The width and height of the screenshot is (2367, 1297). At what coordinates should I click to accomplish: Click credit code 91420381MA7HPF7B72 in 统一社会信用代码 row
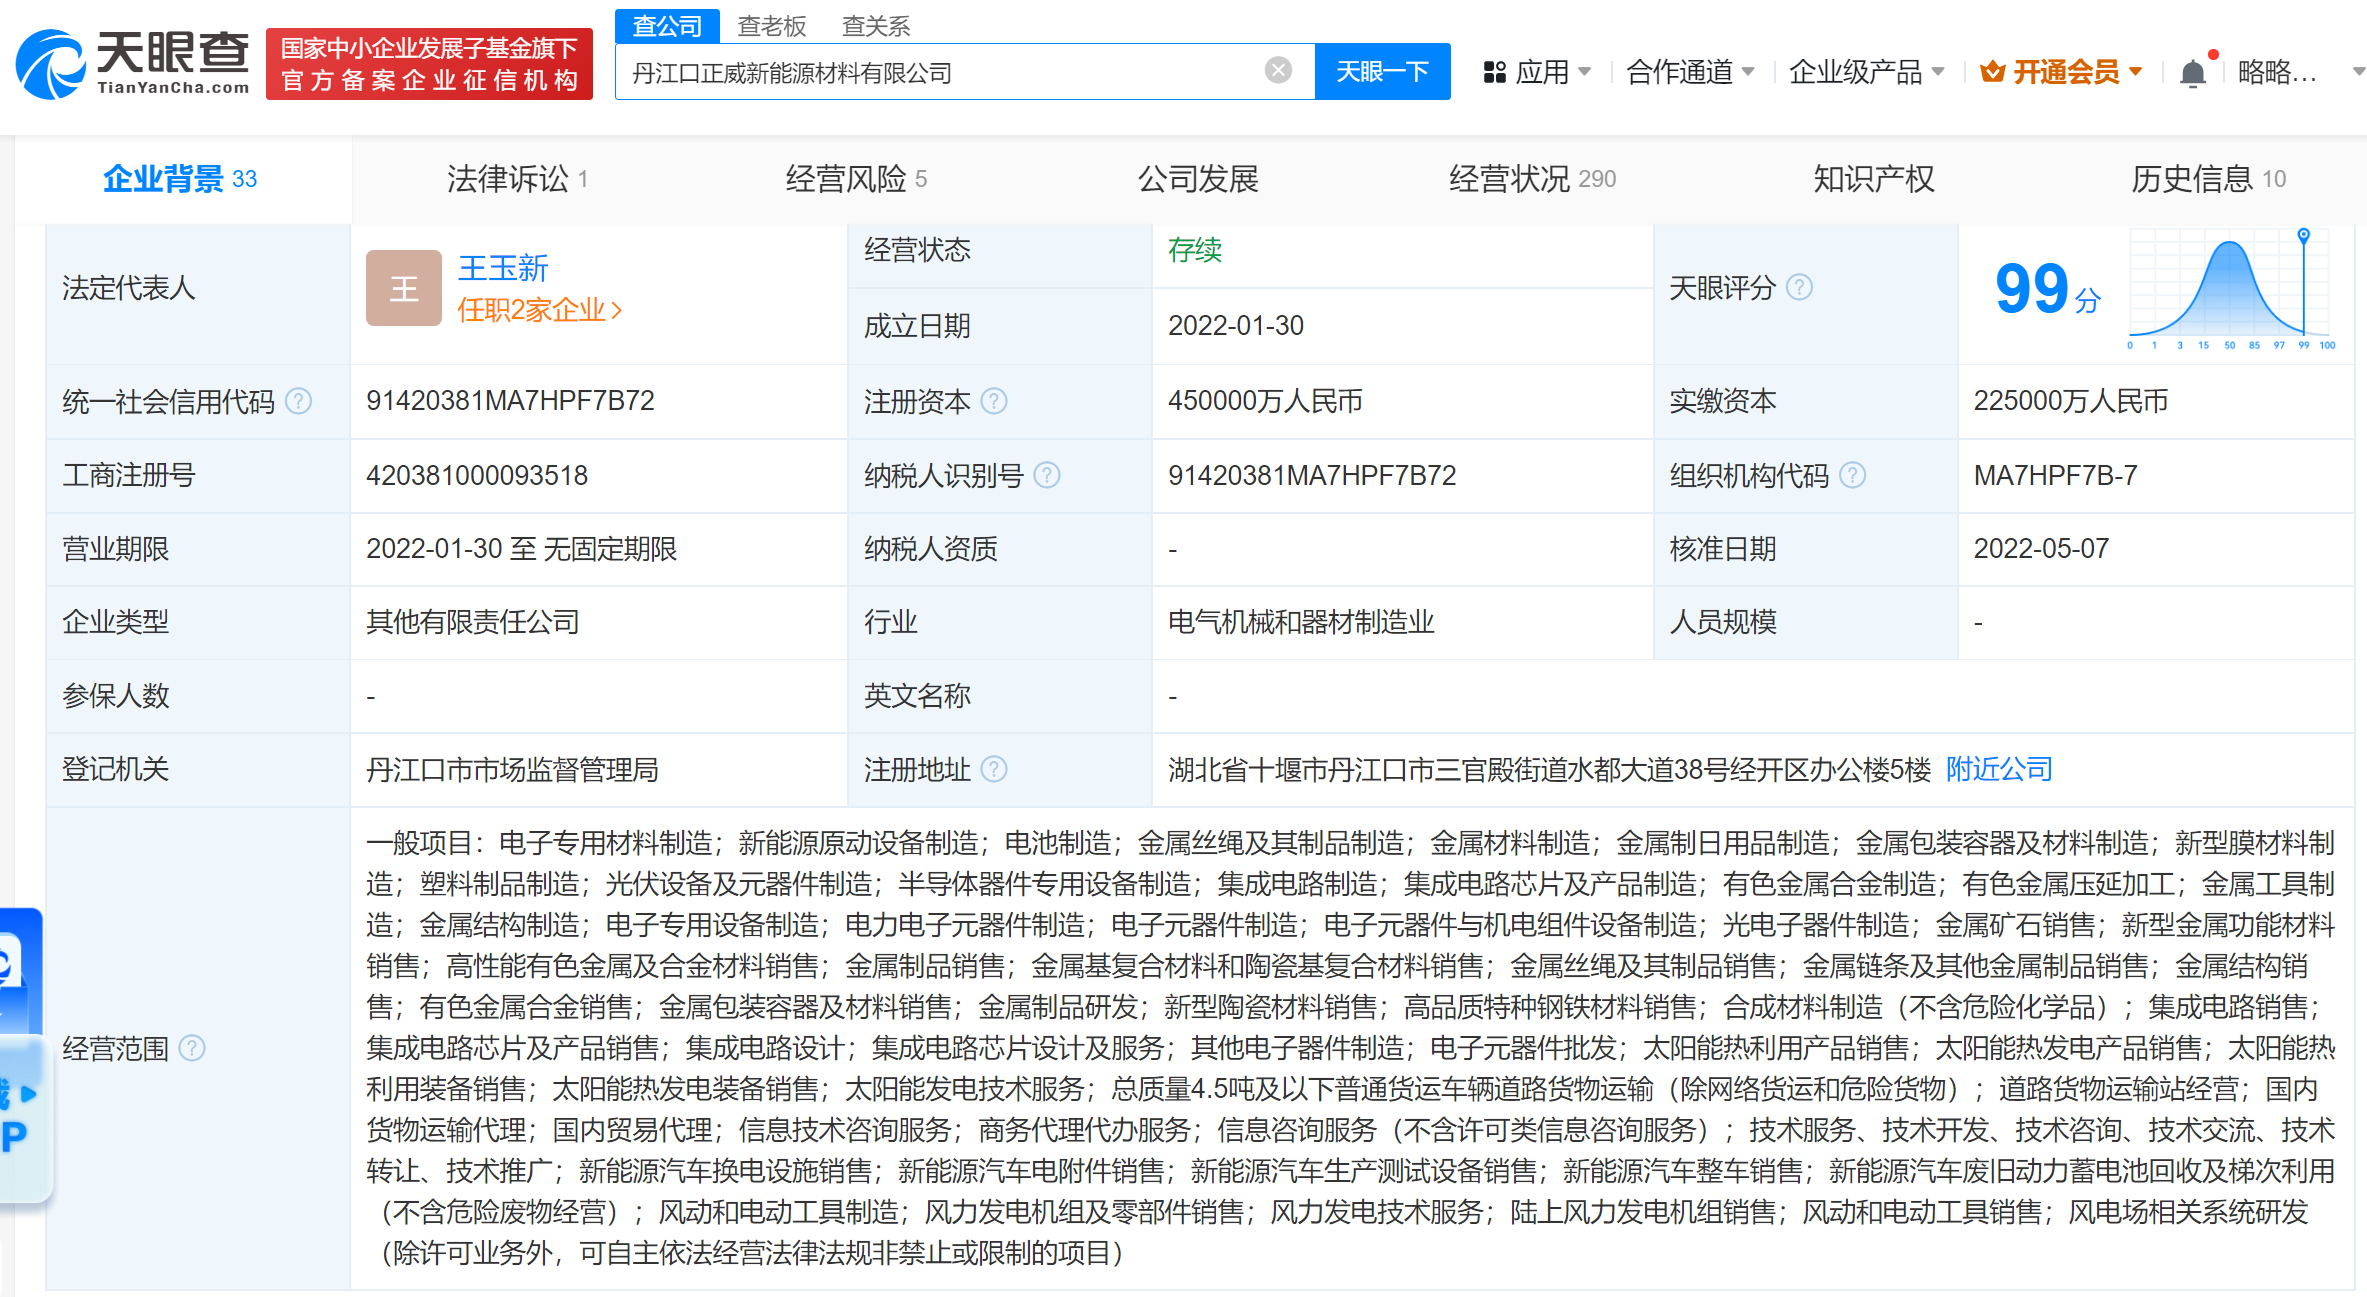tap(510, 401)
